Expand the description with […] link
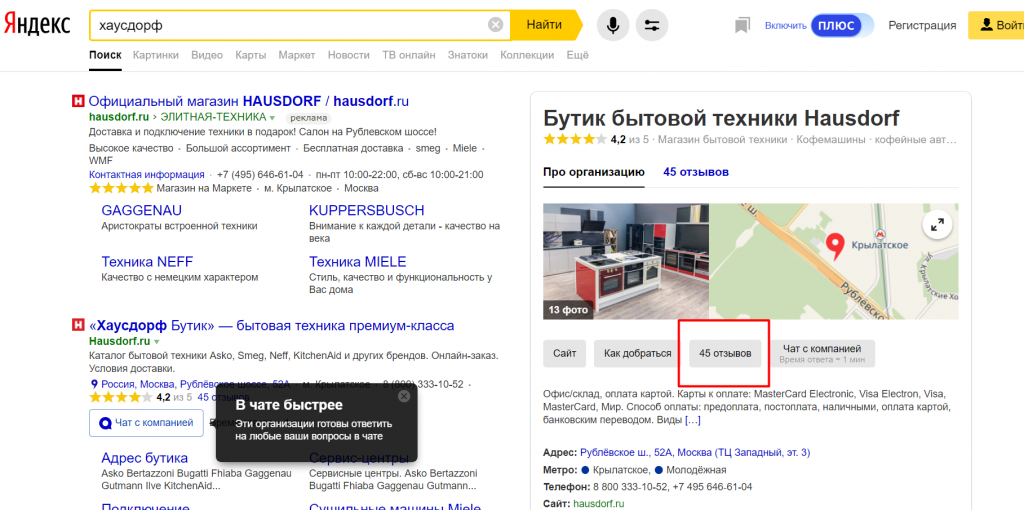Image resolution: width=1024 pixels, height=510 pixels. pyautogui.click(x=692, y=420)
